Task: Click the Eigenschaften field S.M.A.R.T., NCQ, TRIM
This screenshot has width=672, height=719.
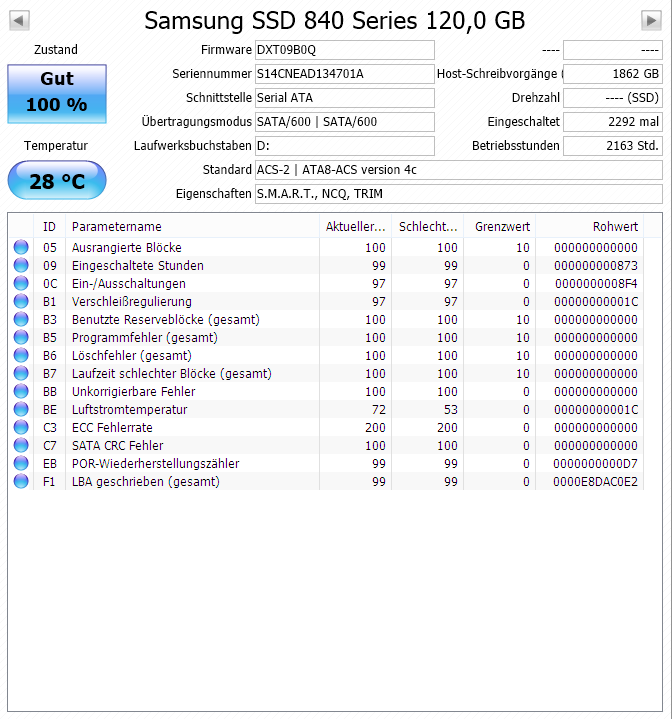Action: [x=459, y=194]
